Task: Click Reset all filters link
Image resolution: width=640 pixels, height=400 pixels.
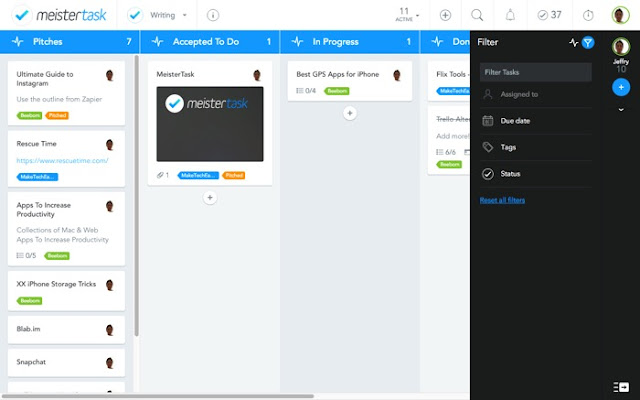Action: click(502, 200)
